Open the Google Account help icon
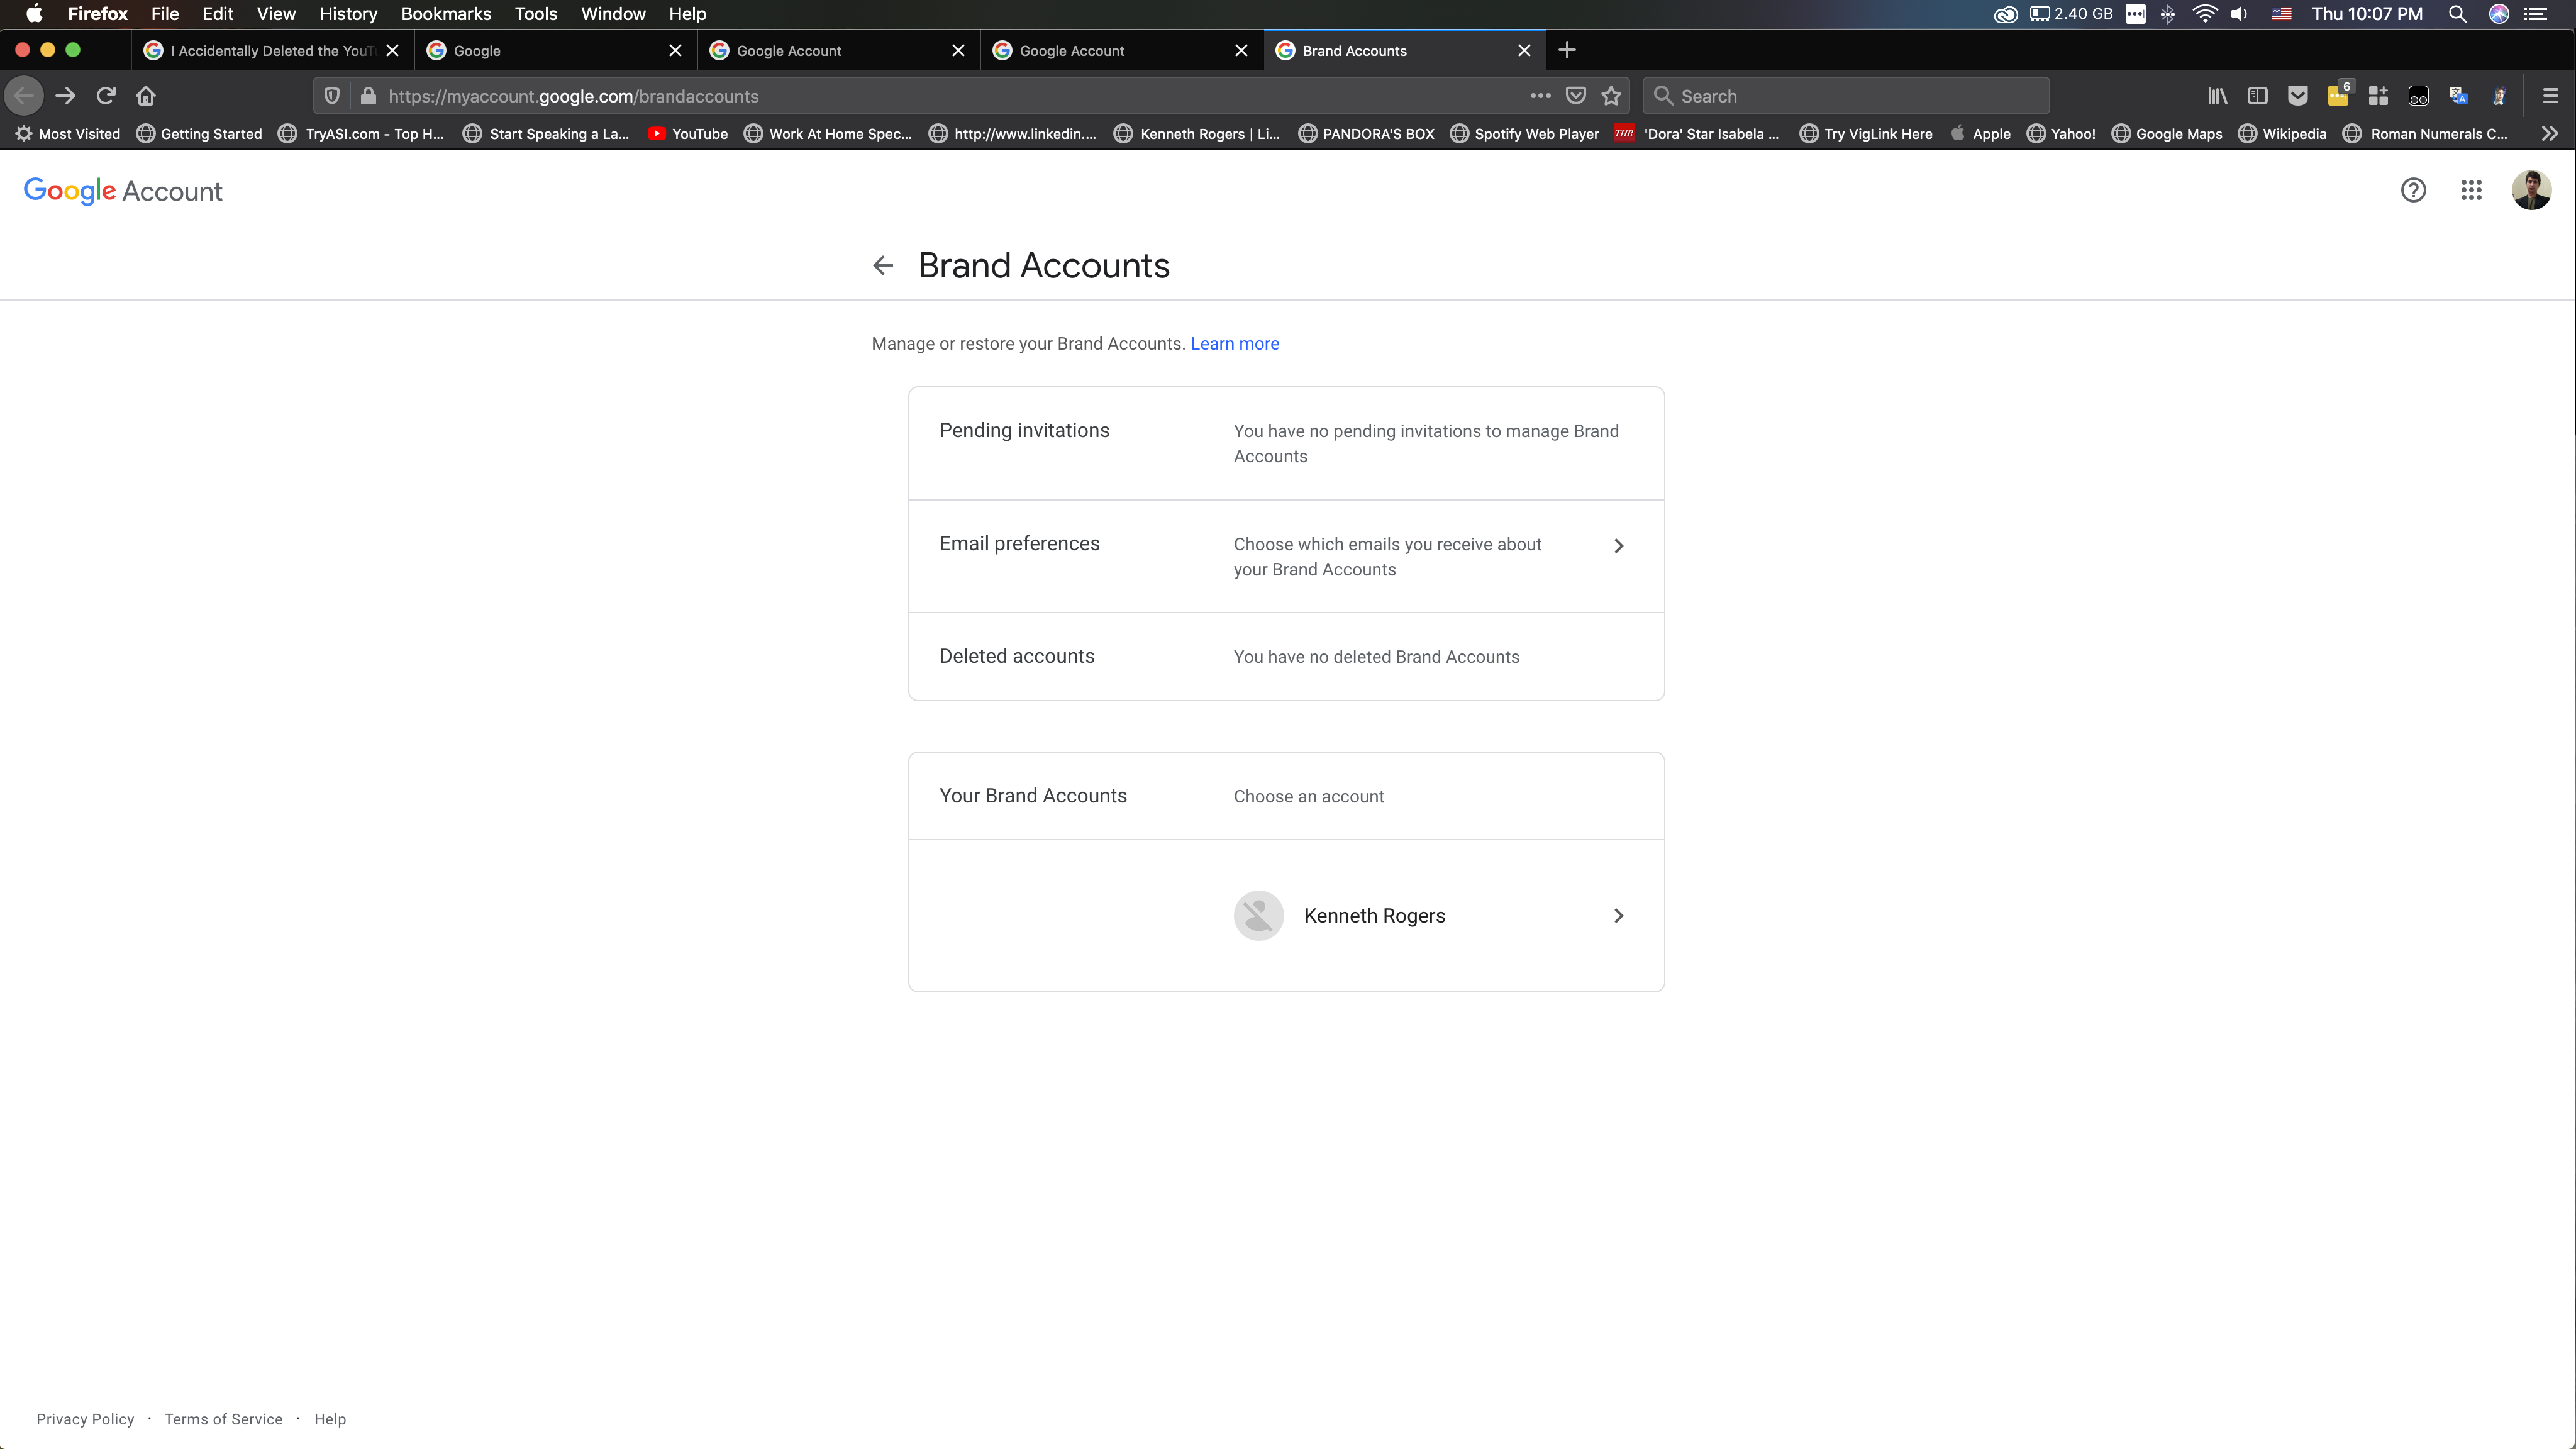The height and width of the screenshot is (1449, 2576). 2413,190
